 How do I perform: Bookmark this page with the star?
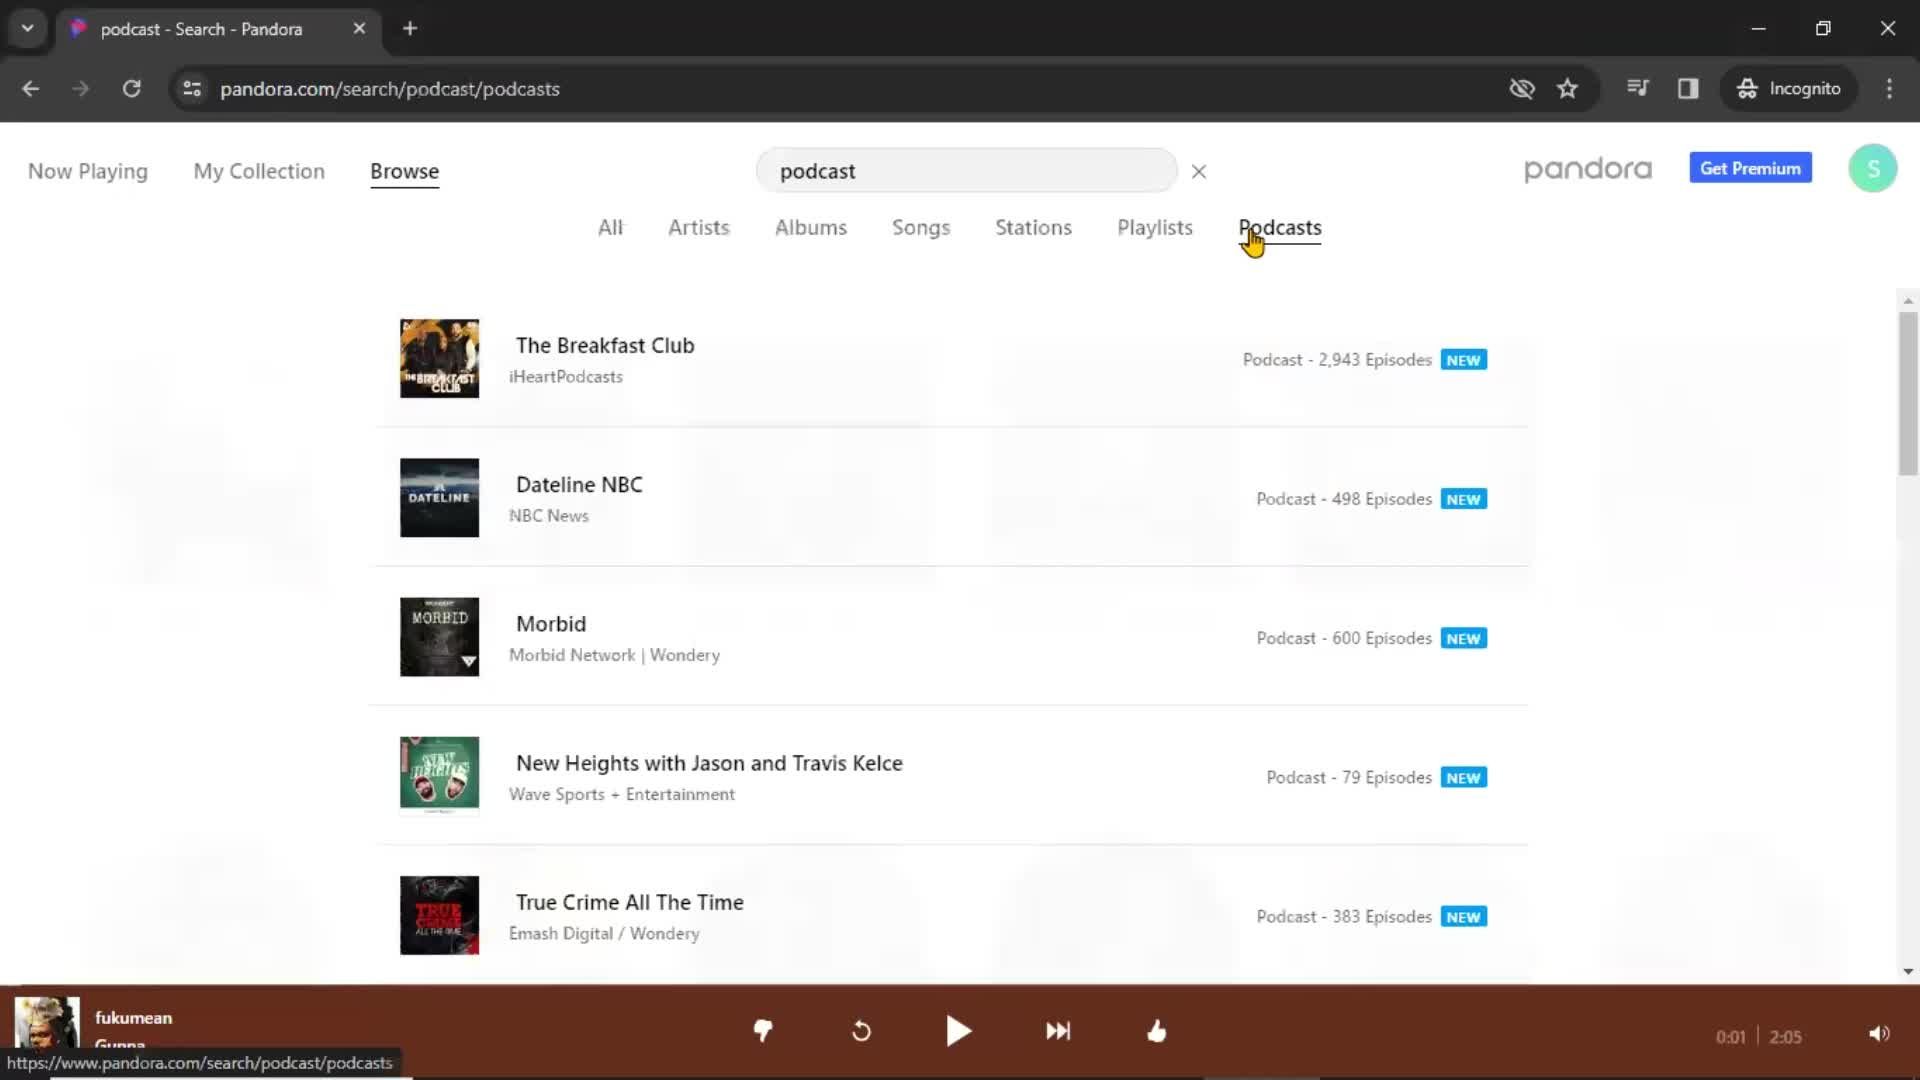coord(1567,89)
